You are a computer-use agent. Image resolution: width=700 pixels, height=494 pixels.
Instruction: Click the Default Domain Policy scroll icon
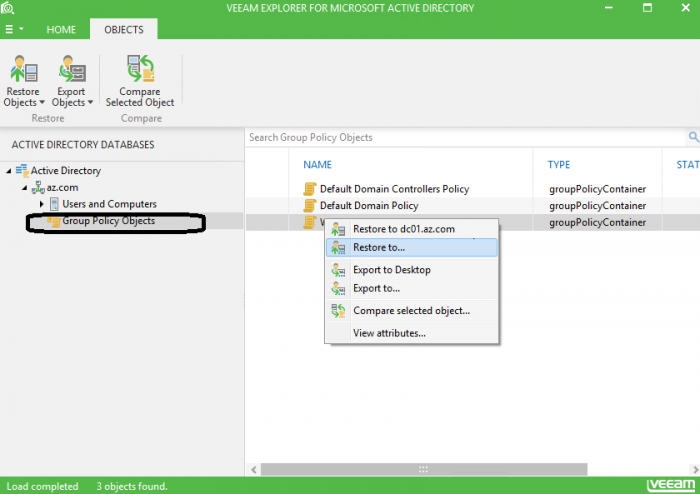(309, 206)
